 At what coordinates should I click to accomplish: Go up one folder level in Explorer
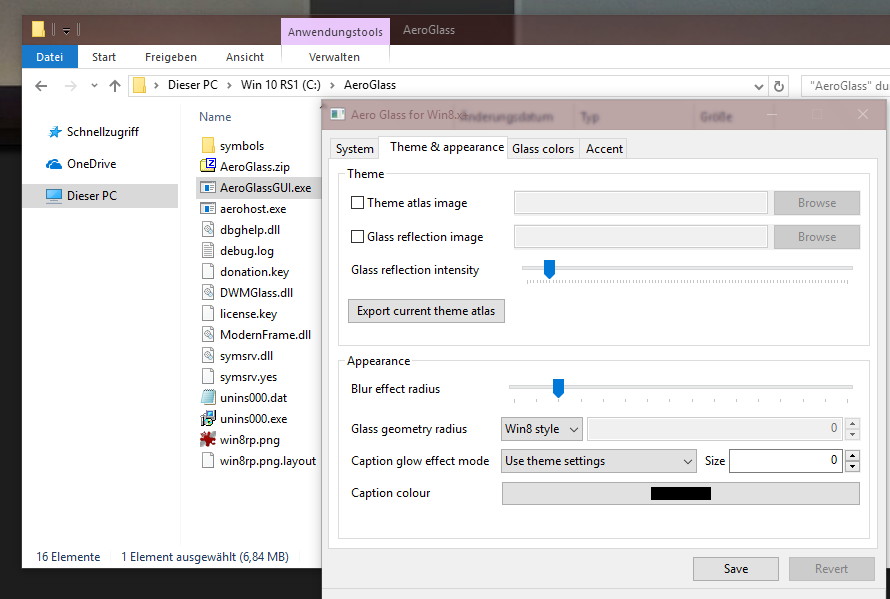115,86
